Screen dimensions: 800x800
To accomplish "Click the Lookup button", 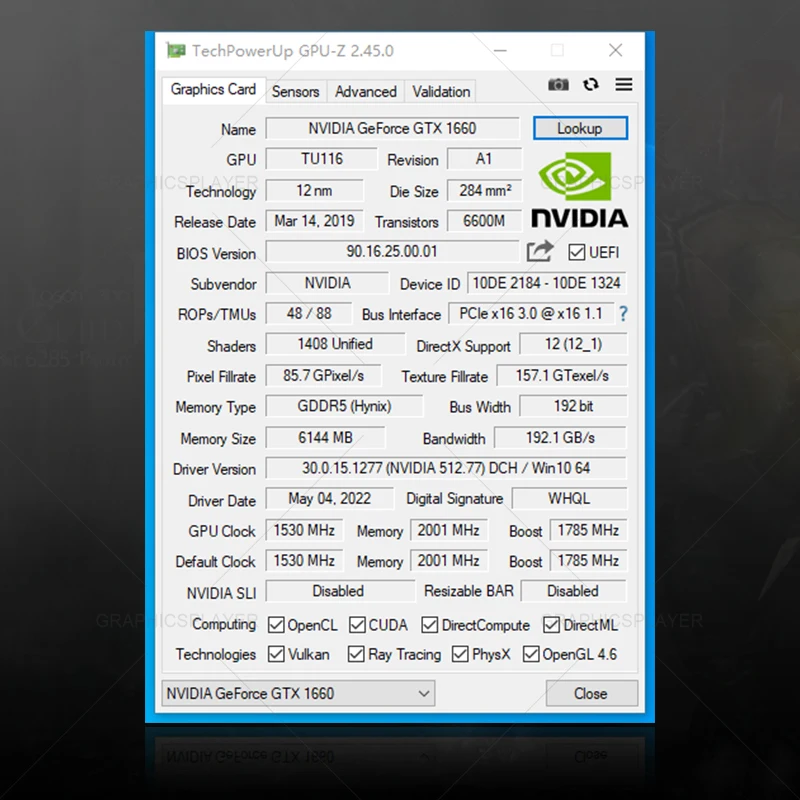I will 580,128.
